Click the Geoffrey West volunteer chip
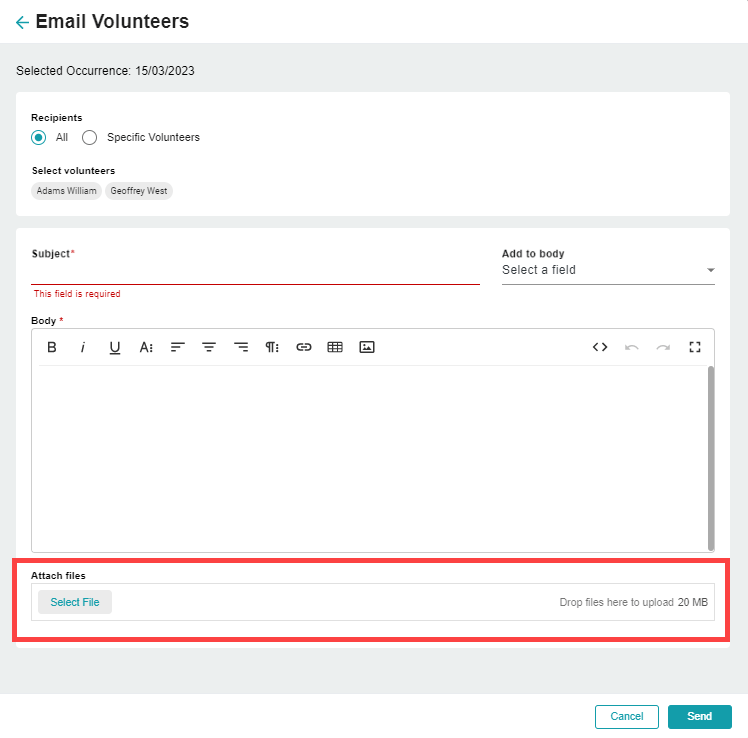Image resolution: width=748 pixels, height=738 pixels. pos(139,191)
